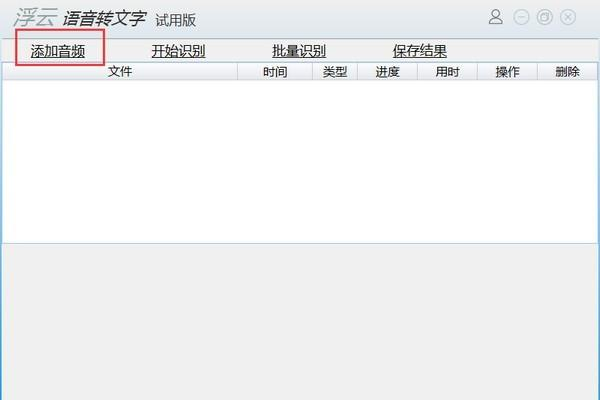
Task: Click the 文件 column header
Action: tap(120, 72)
